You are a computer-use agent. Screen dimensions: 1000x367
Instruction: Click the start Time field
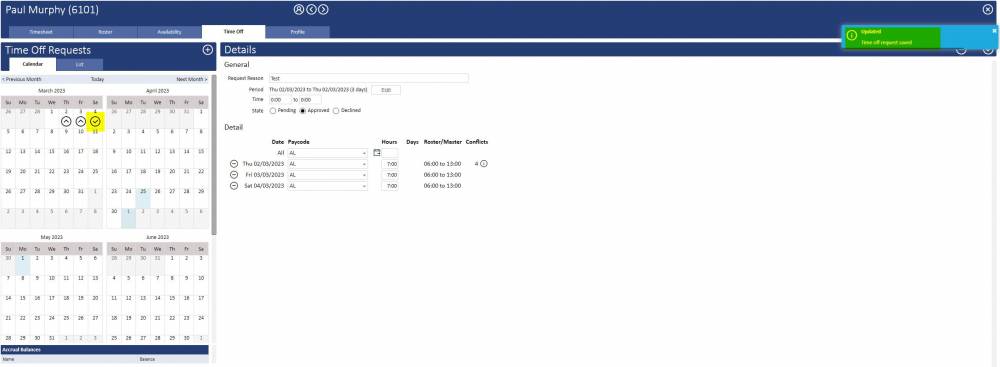(x=279, y=100)
